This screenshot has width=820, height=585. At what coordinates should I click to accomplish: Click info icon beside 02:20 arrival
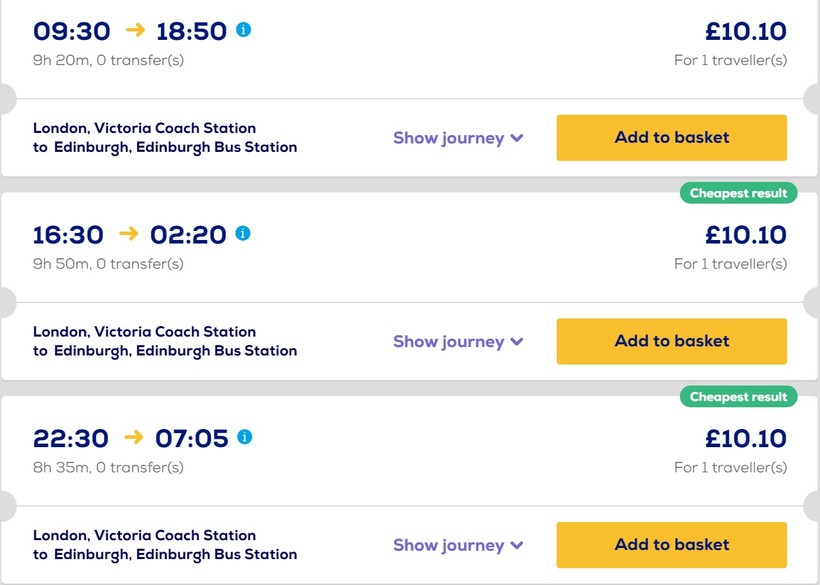(243, 233)
